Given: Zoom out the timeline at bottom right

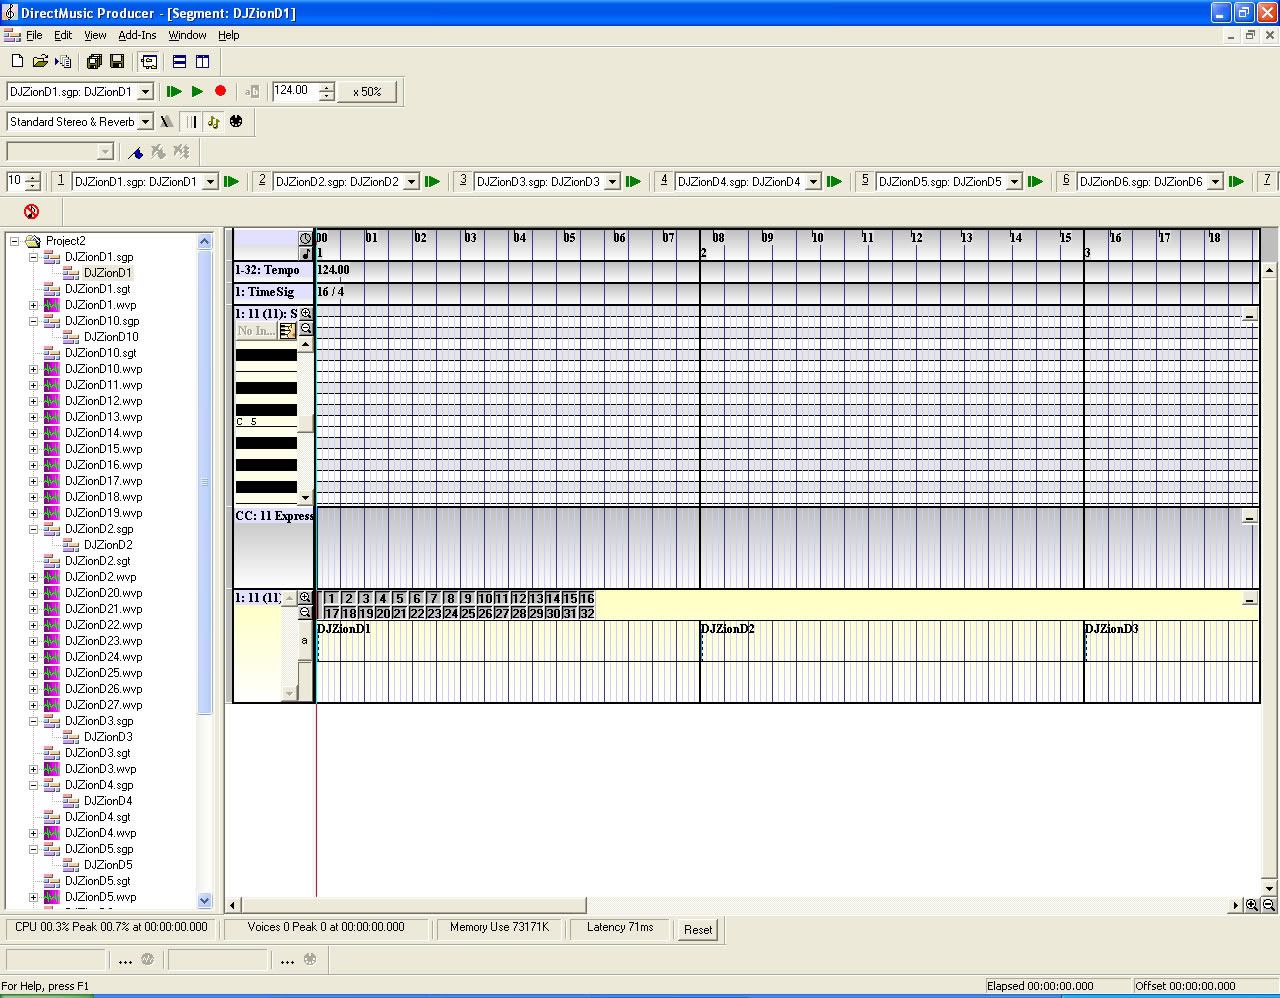Looking at the screenshot, I should pos(1269,905).
